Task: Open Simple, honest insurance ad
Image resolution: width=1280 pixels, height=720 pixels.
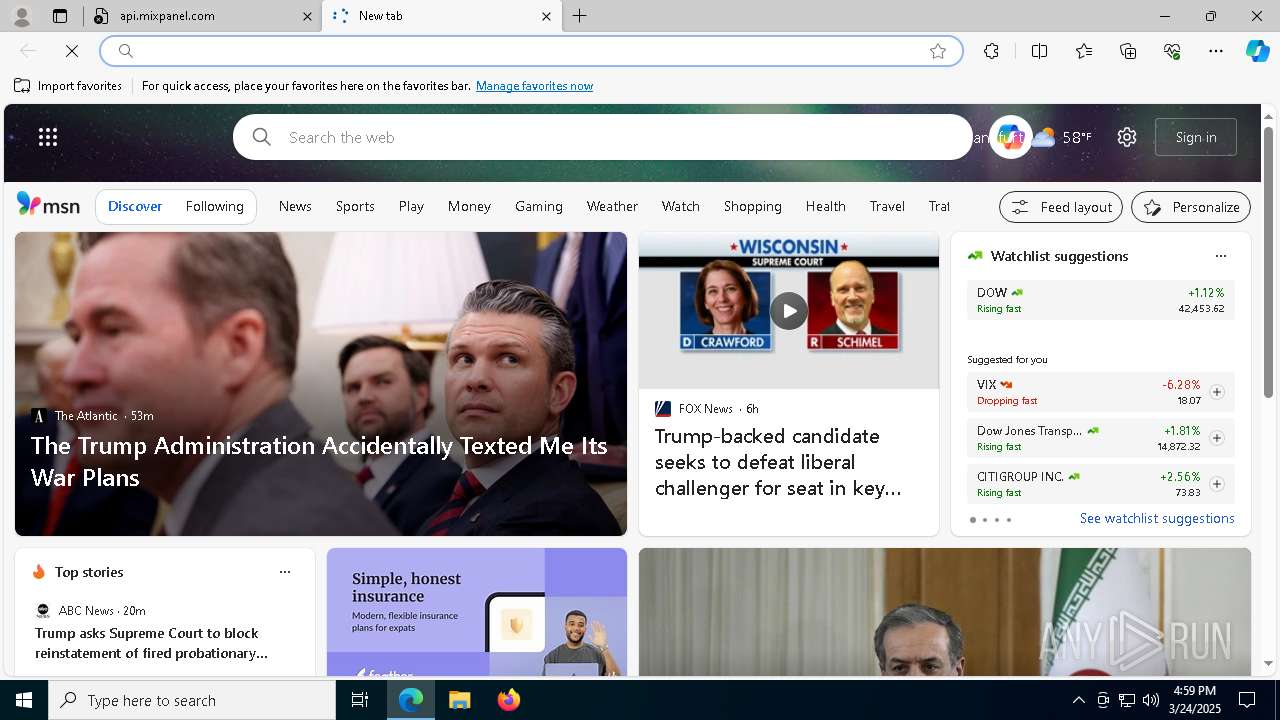Action: (477, 612)
